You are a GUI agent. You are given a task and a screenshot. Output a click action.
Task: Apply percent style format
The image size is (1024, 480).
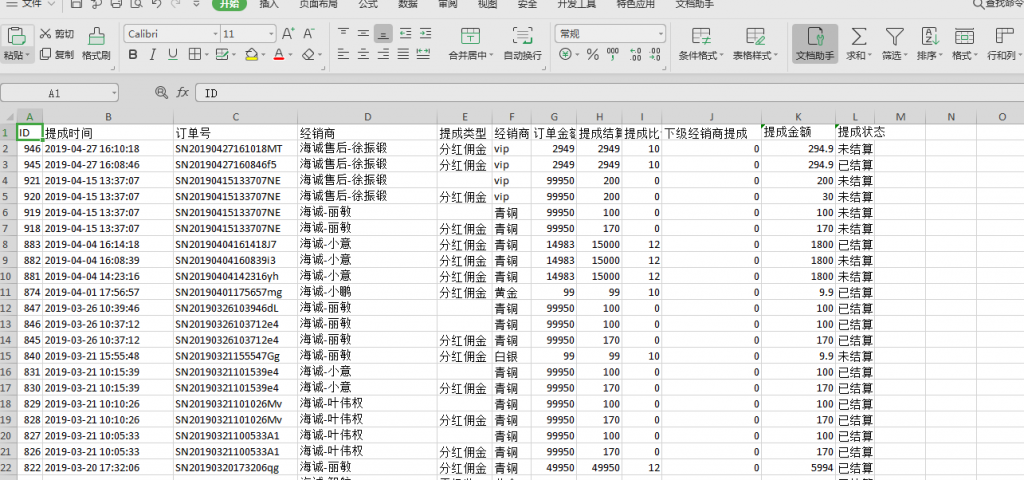[593, 54]
